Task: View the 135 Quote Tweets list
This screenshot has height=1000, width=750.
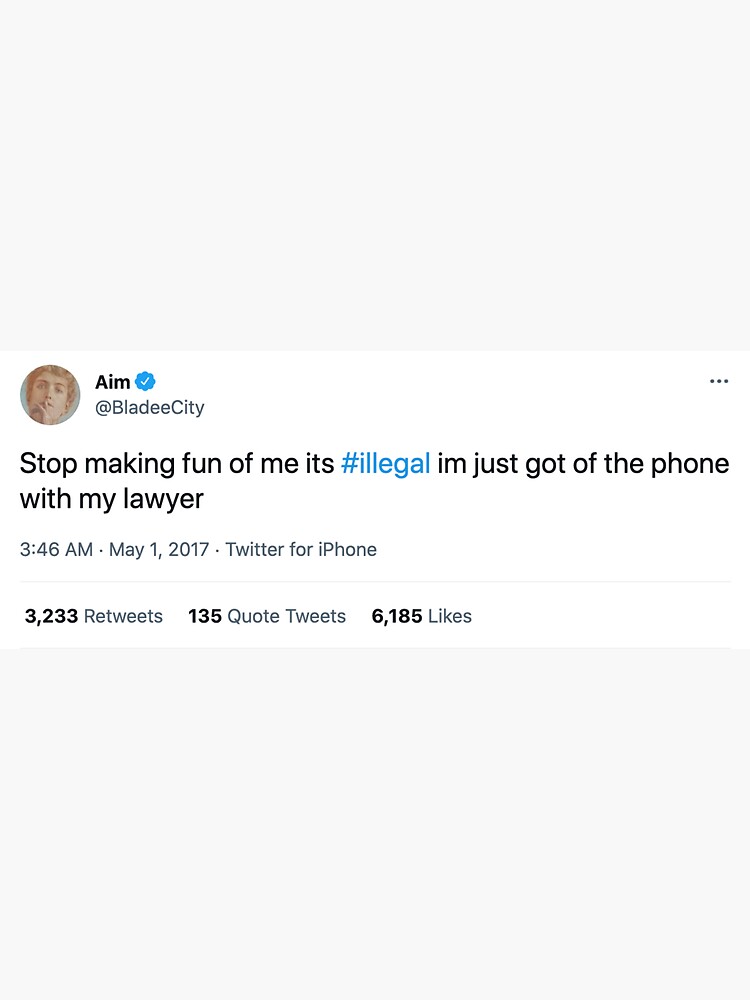Action: 267,616
